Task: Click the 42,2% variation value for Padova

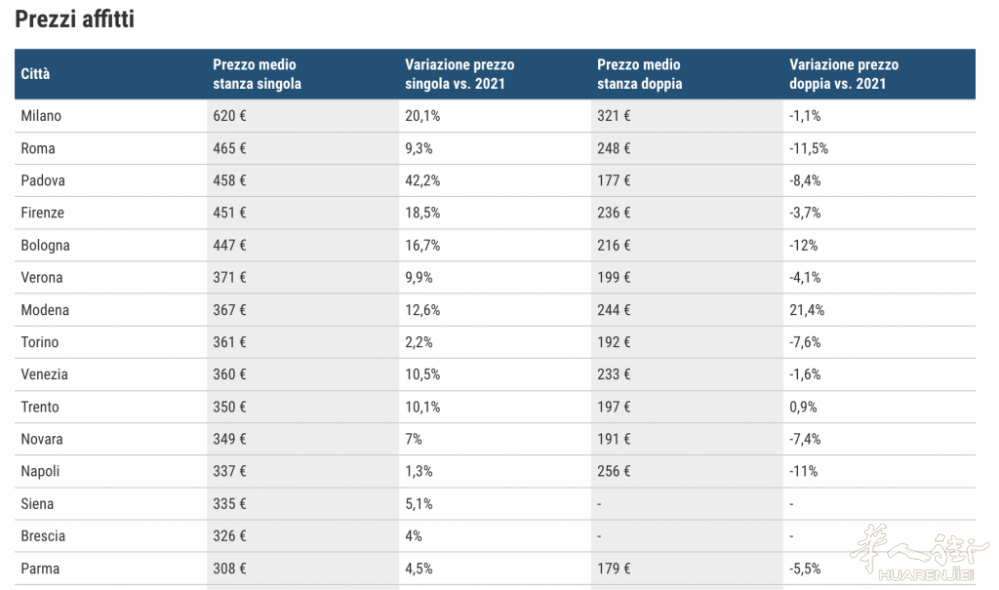Action: coord(422,181)
